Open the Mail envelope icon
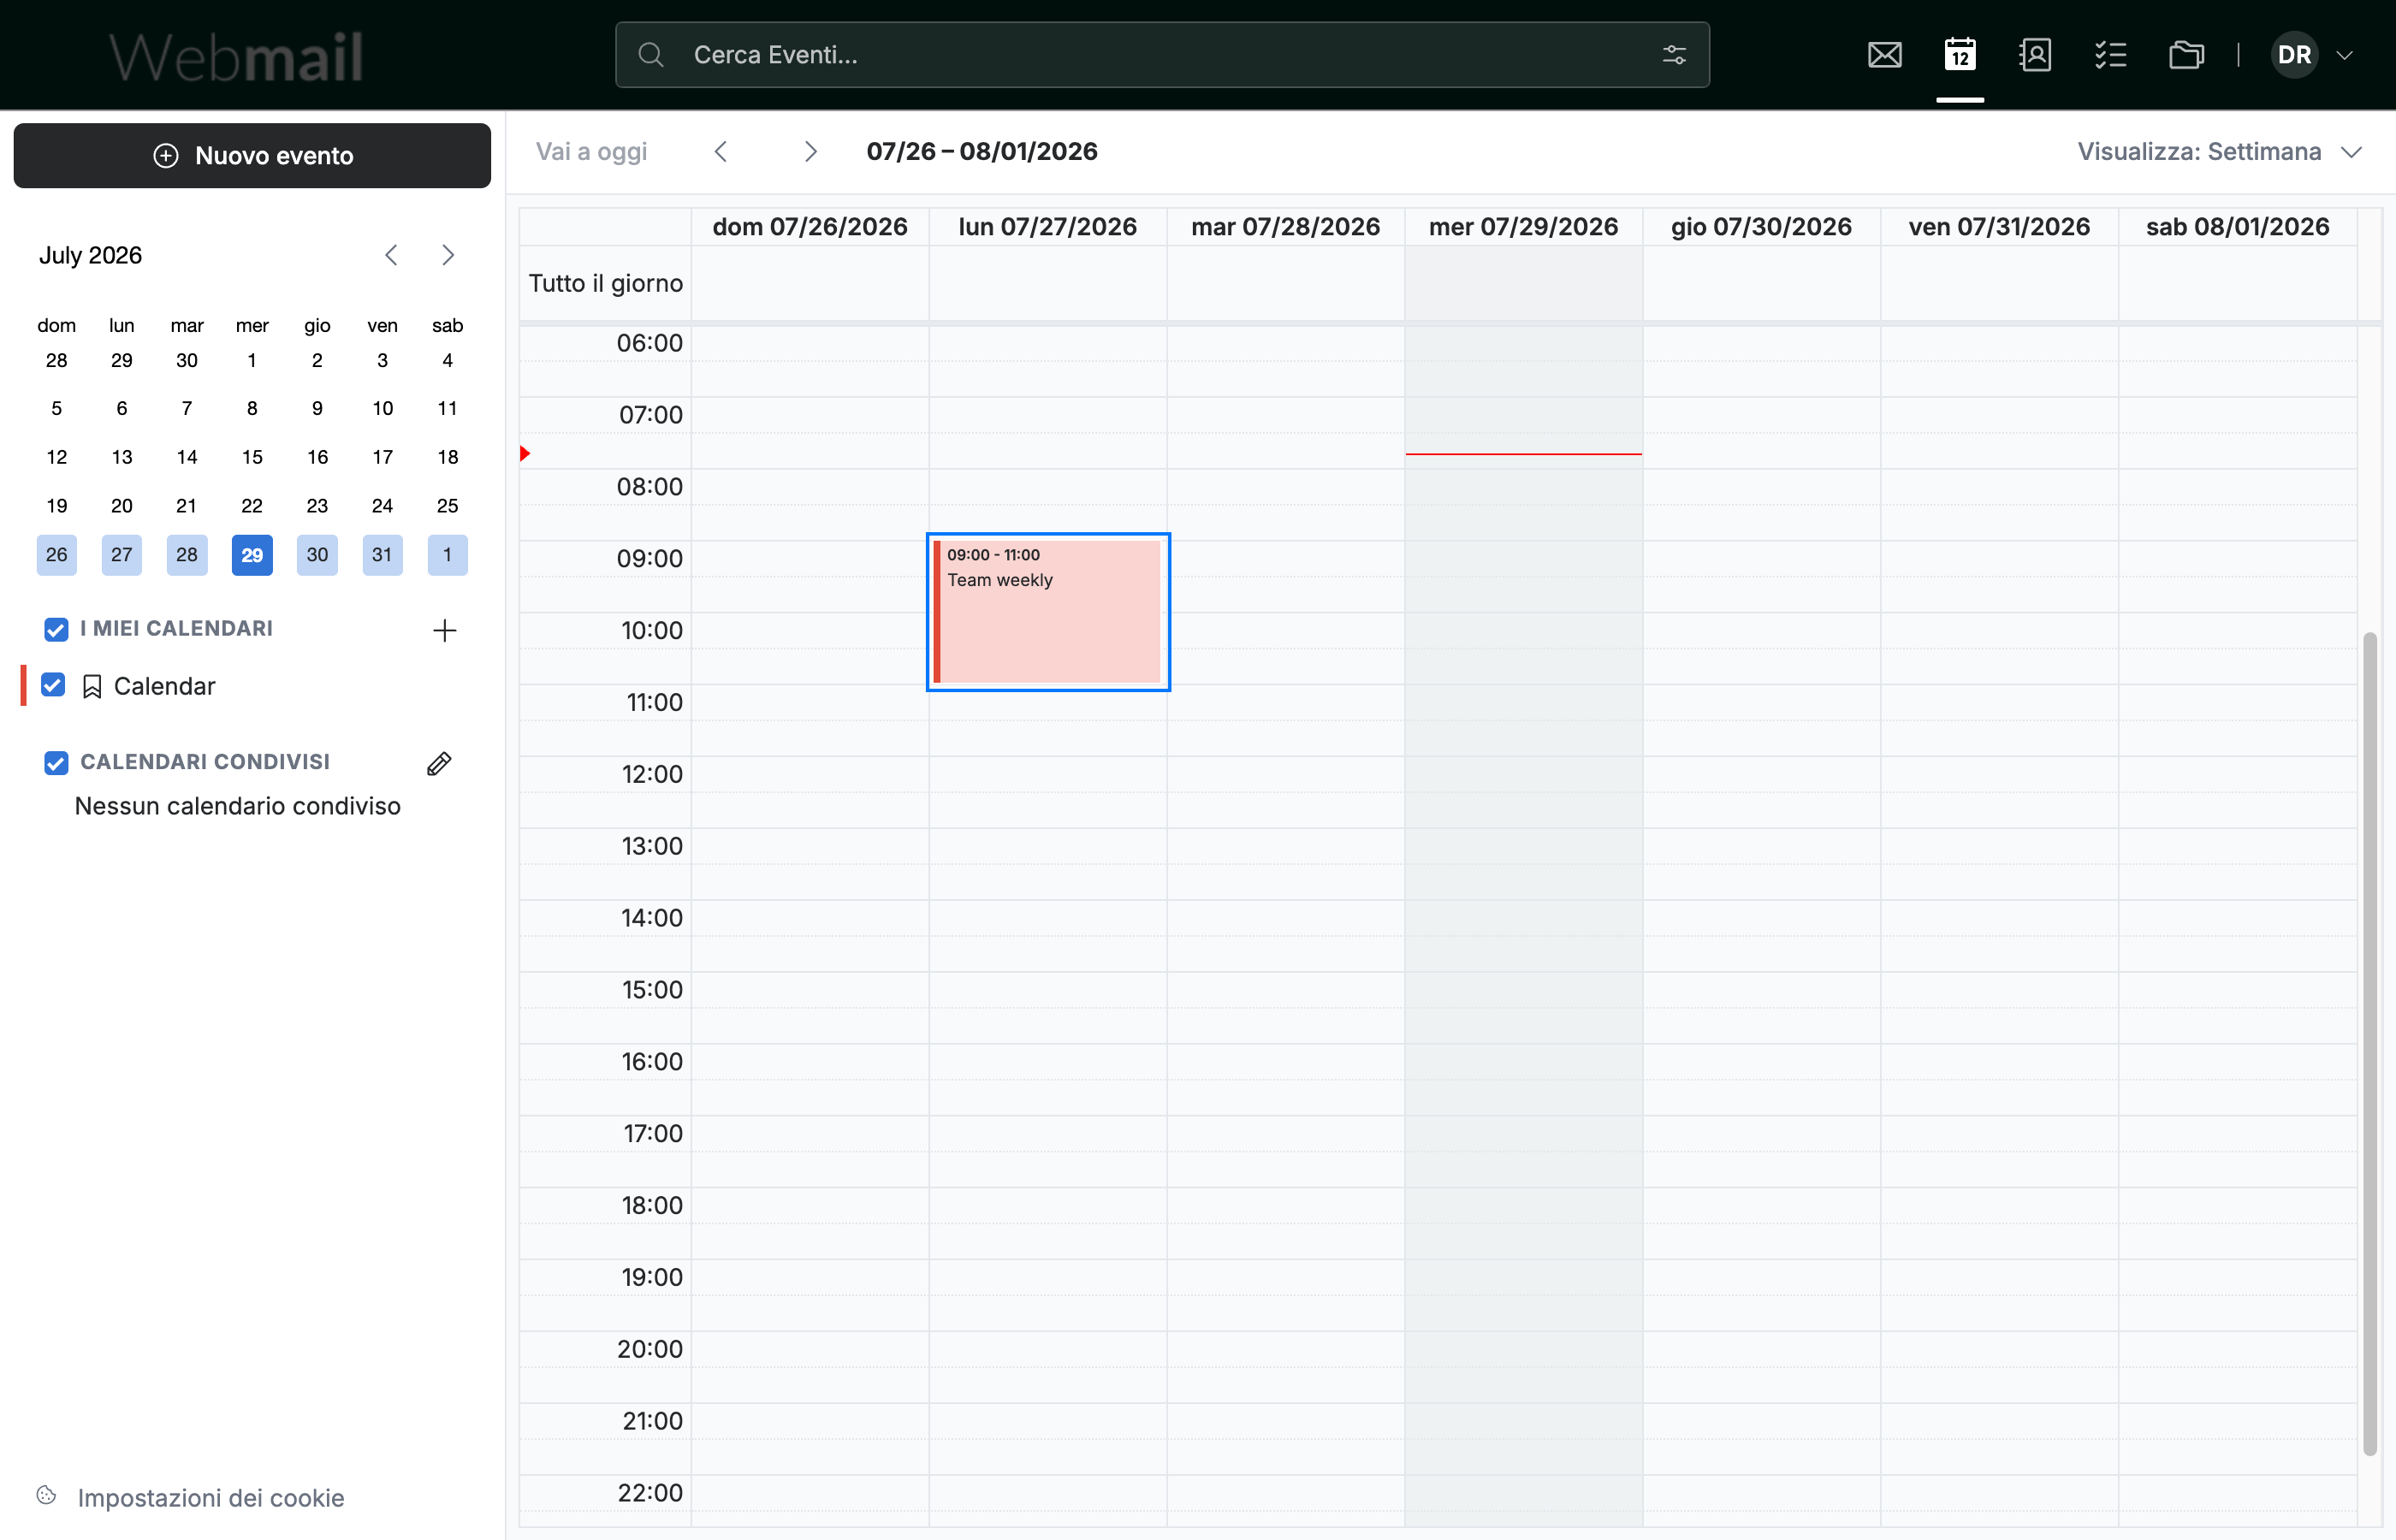The width and height of the screenshot is (2396, 1540). 1884,55
